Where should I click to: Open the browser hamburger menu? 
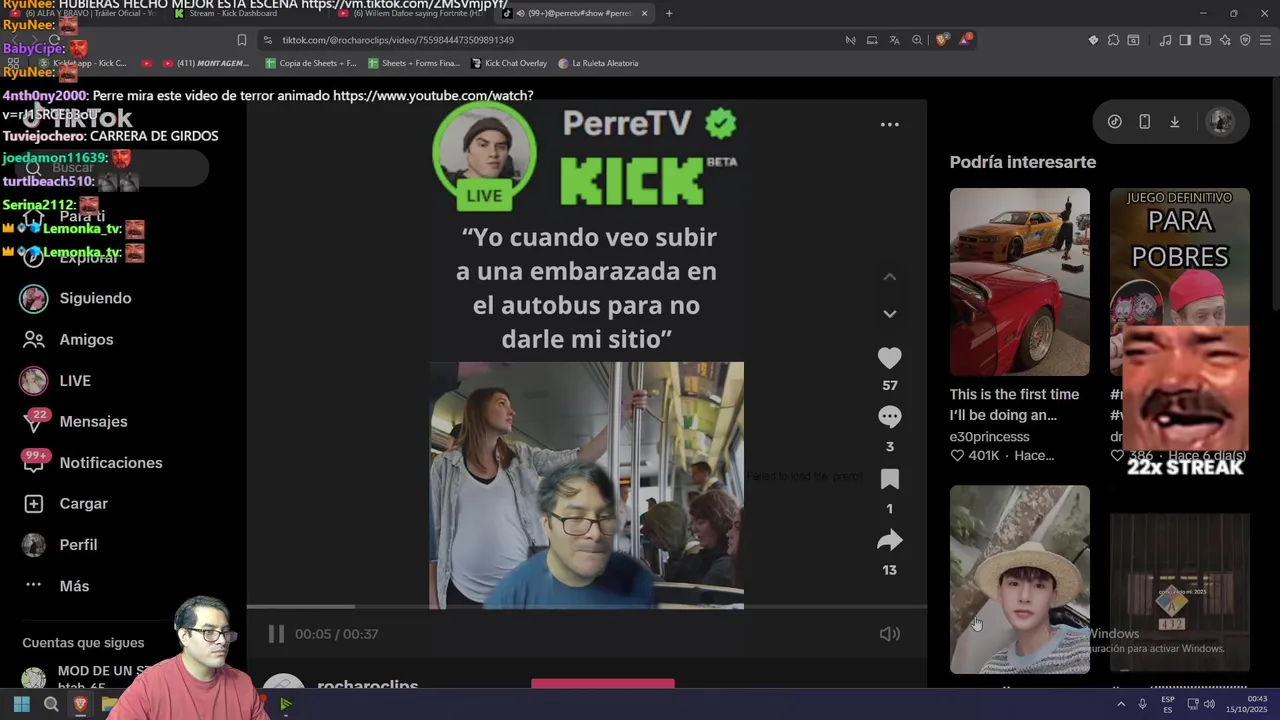(x=1265, y=40)
